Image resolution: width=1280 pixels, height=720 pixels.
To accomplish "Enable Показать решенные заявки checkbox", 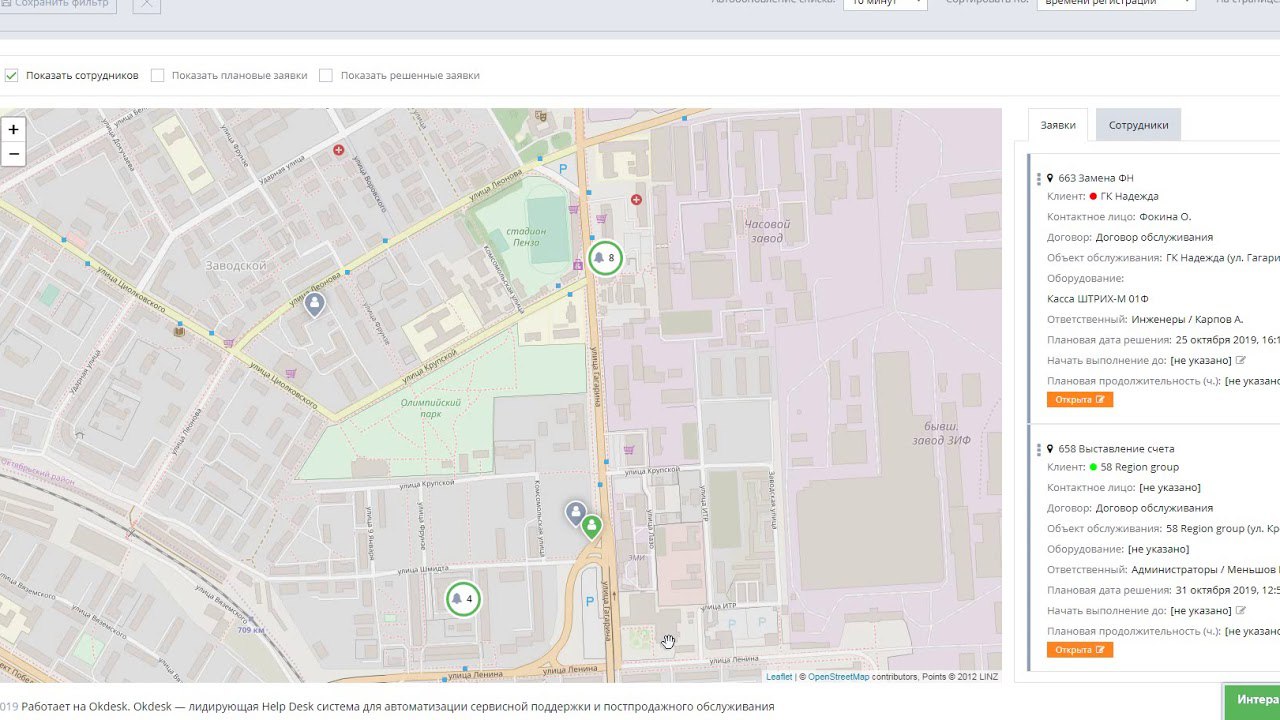I will tap(326, 75).
